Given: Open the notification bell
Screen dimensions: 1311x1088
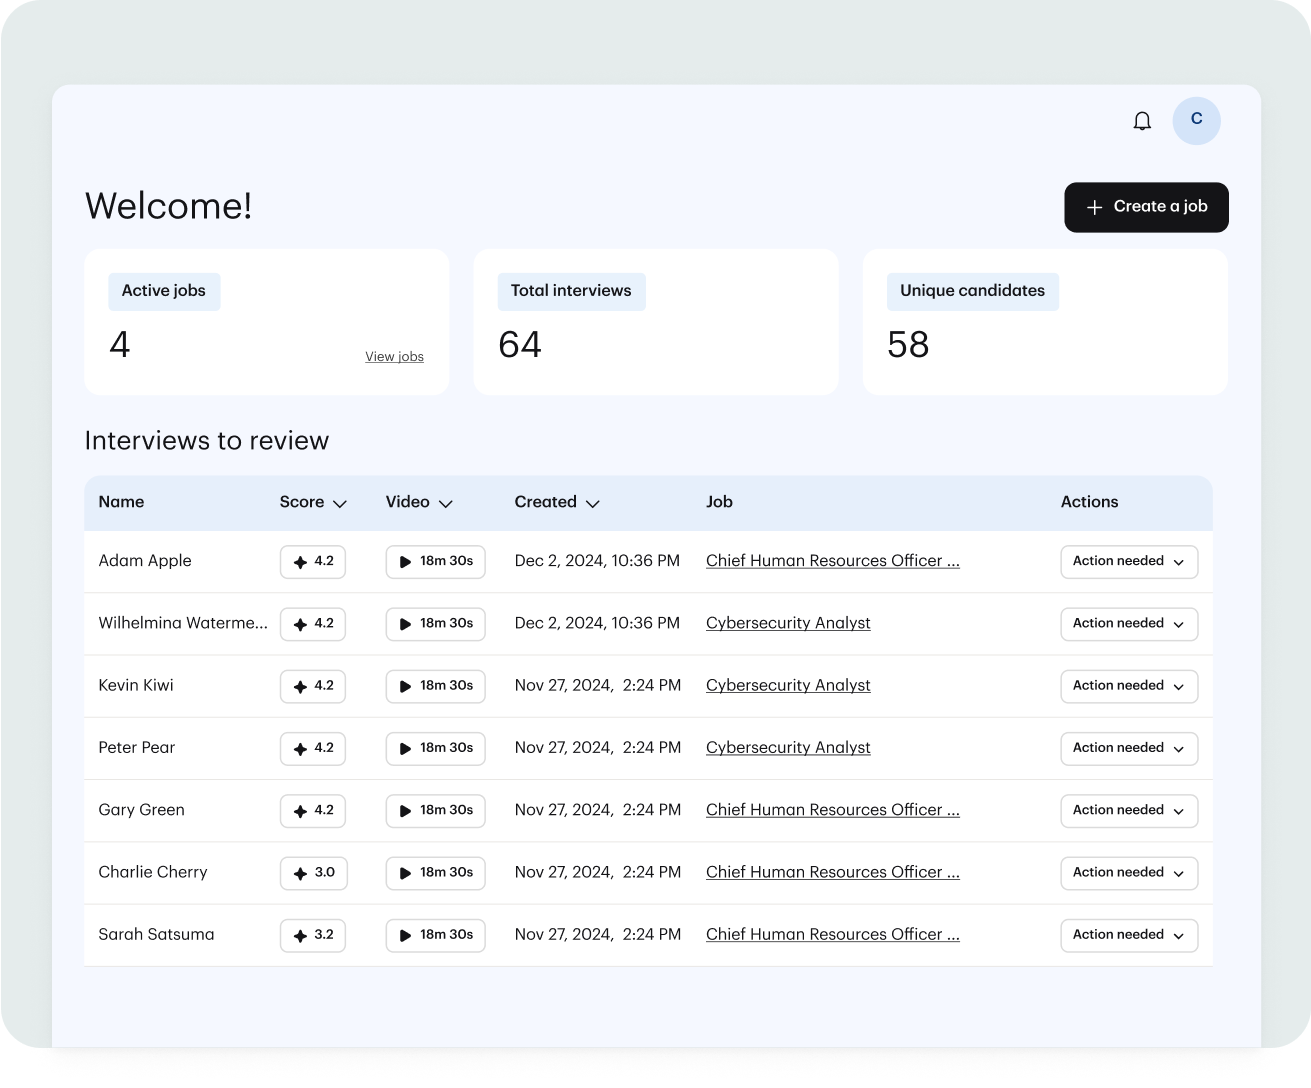Looking at the screenshot, I should pos(1141,121).
